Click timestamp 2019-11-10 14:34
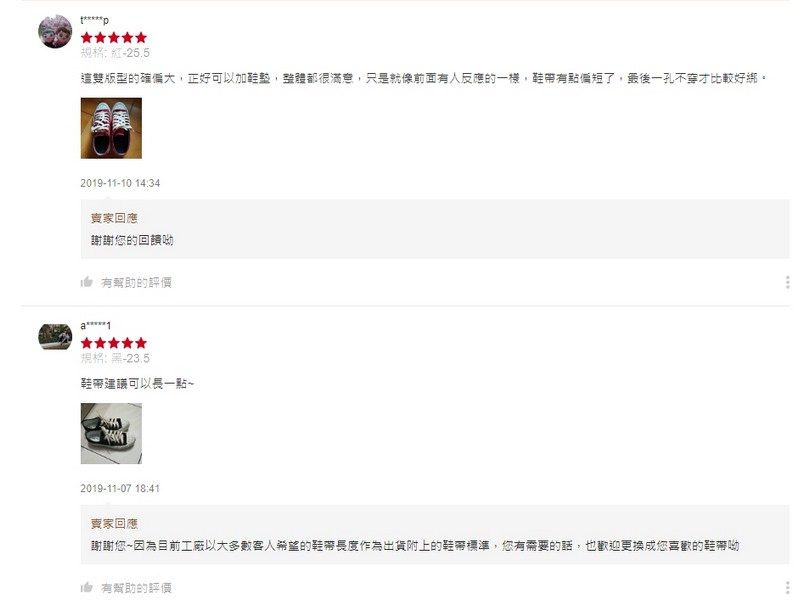This screenshot has height=611, width=810. [x=120, y=183]
